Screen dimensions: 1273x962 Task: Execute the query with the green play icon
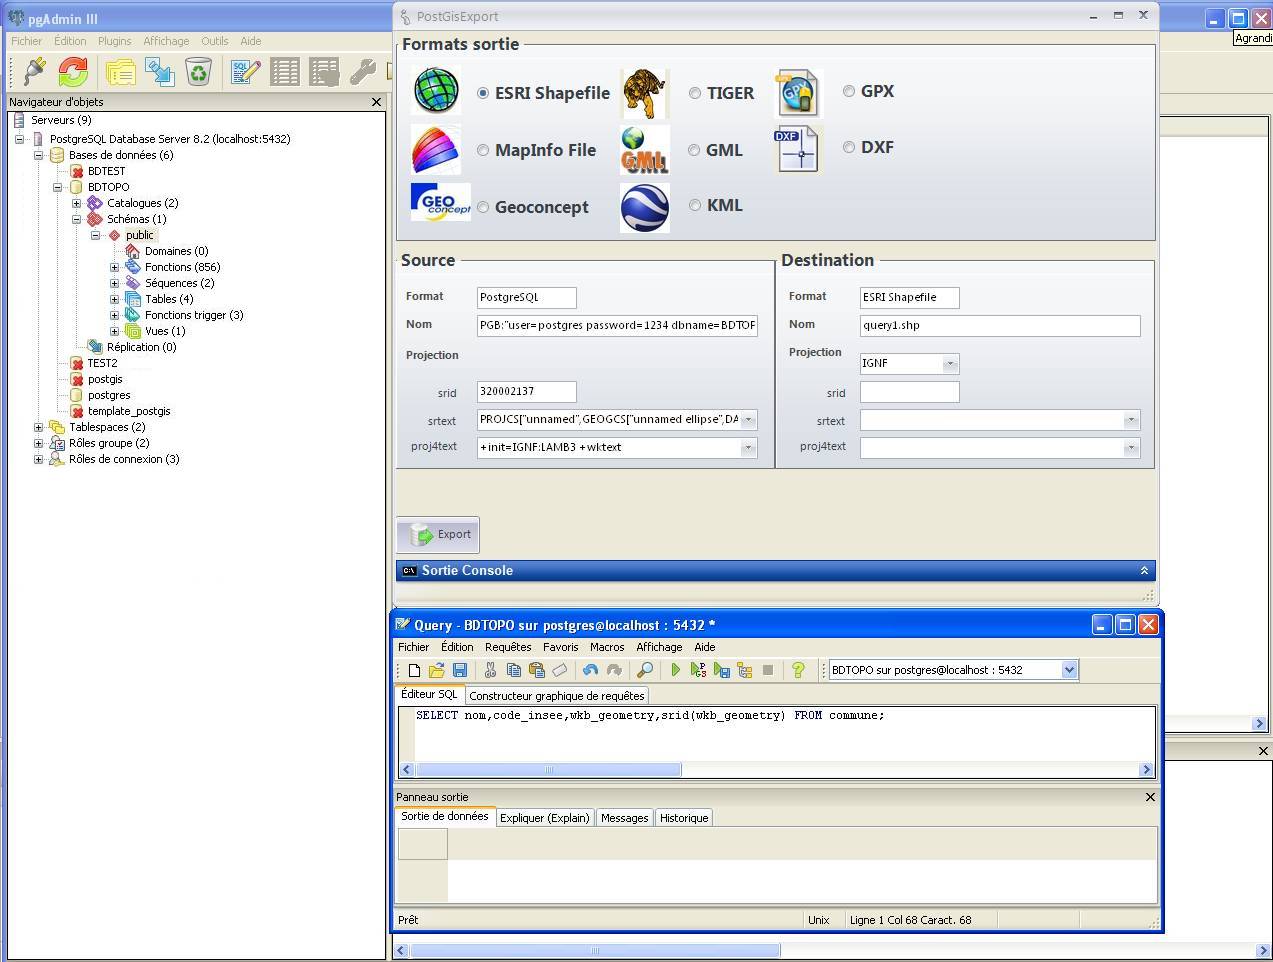tap(676, 670)
